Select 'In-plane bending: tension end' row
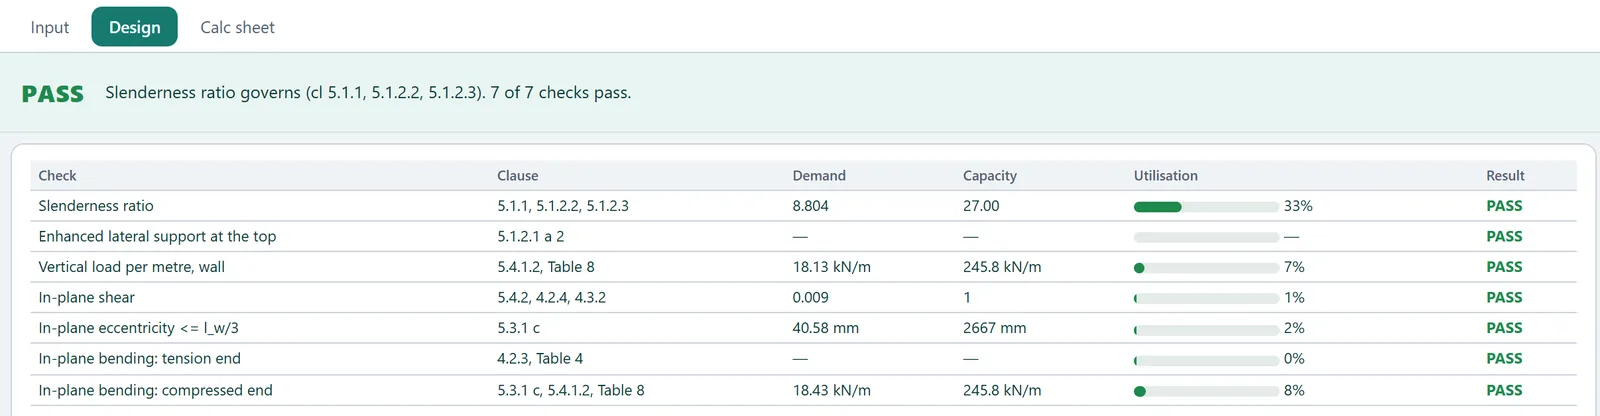1600x416 pixels. [x=803, y=358]
